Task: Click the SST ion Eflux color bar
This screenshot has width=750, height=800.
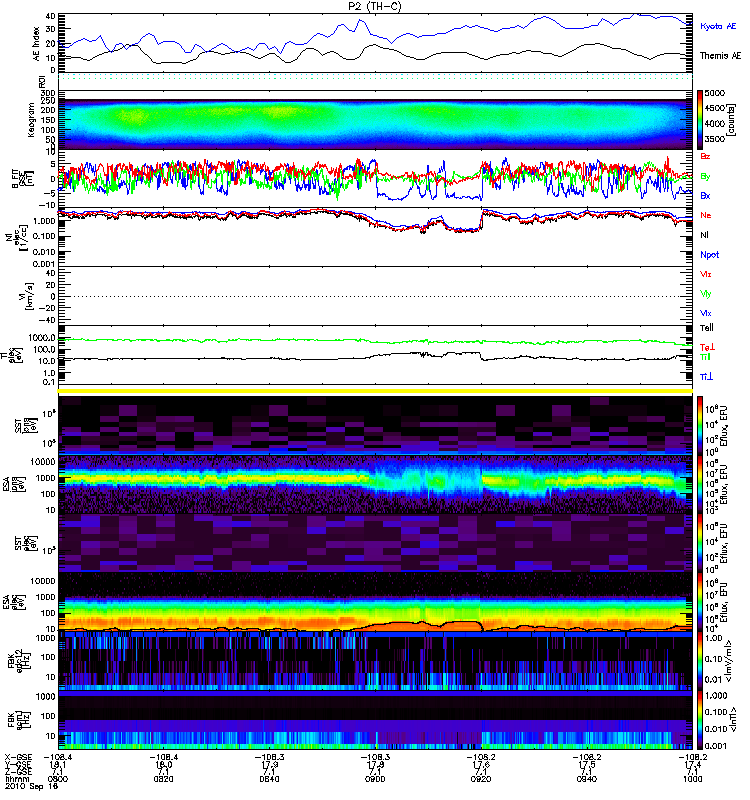Action: point(700,425)
